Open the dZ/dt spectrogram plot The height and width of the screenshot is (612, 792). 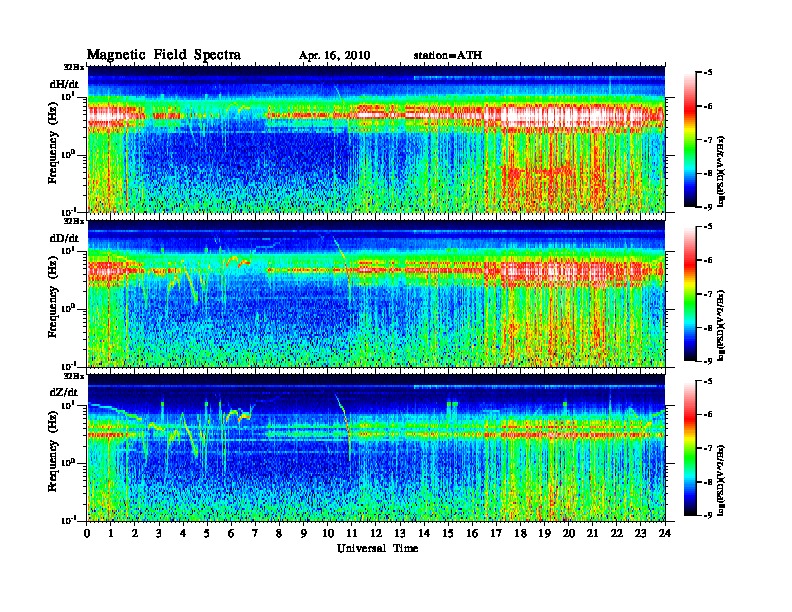coord(376,447)
